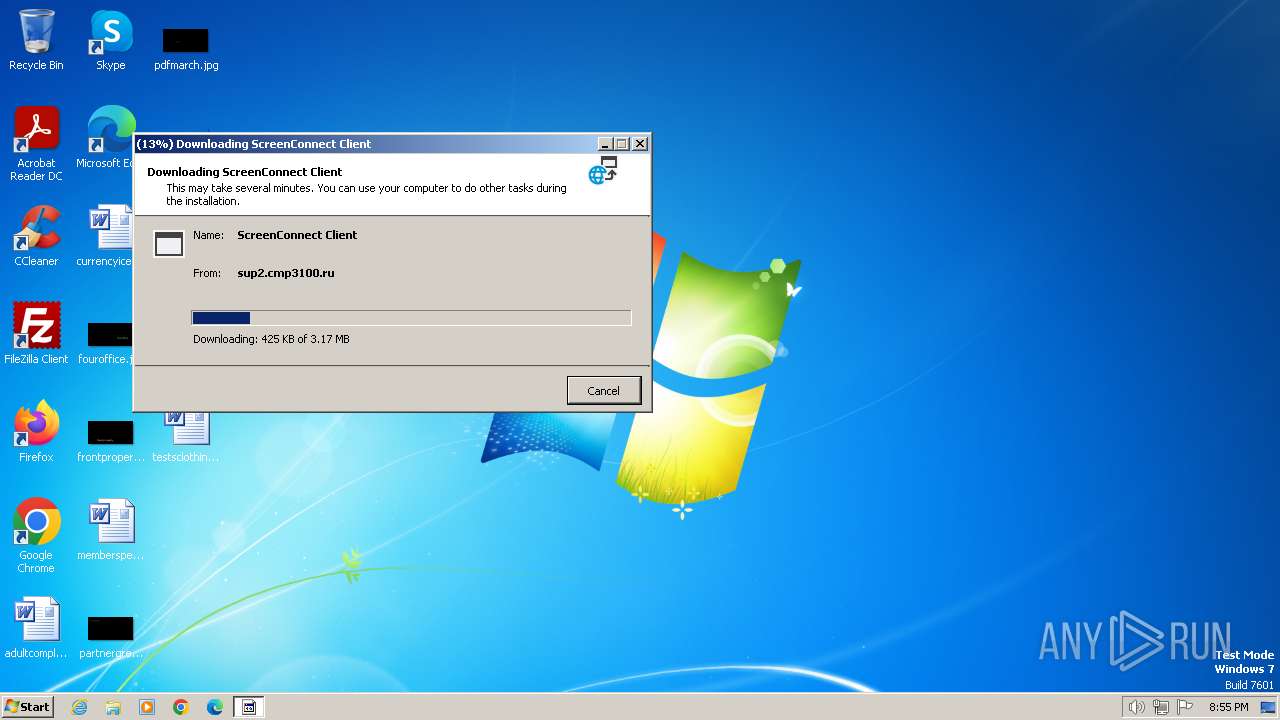1280x720 pixels.
Task: Click the bold Downloading ScreenConnect Client heading
Action: 245,172
